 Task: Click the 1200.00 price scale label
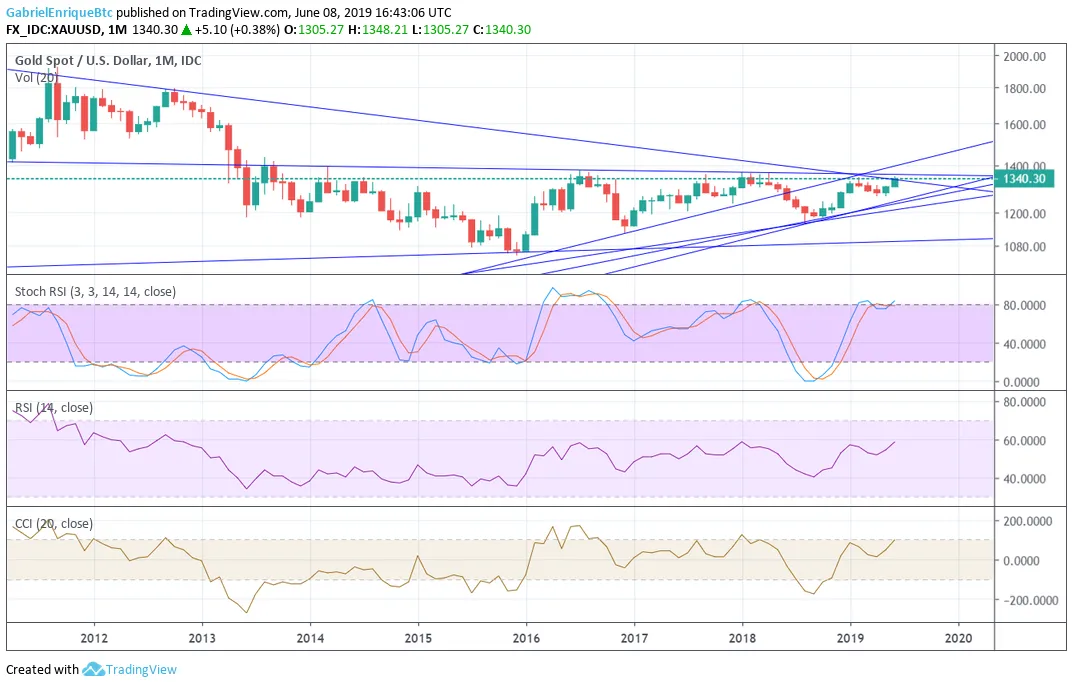point(1024,213)
